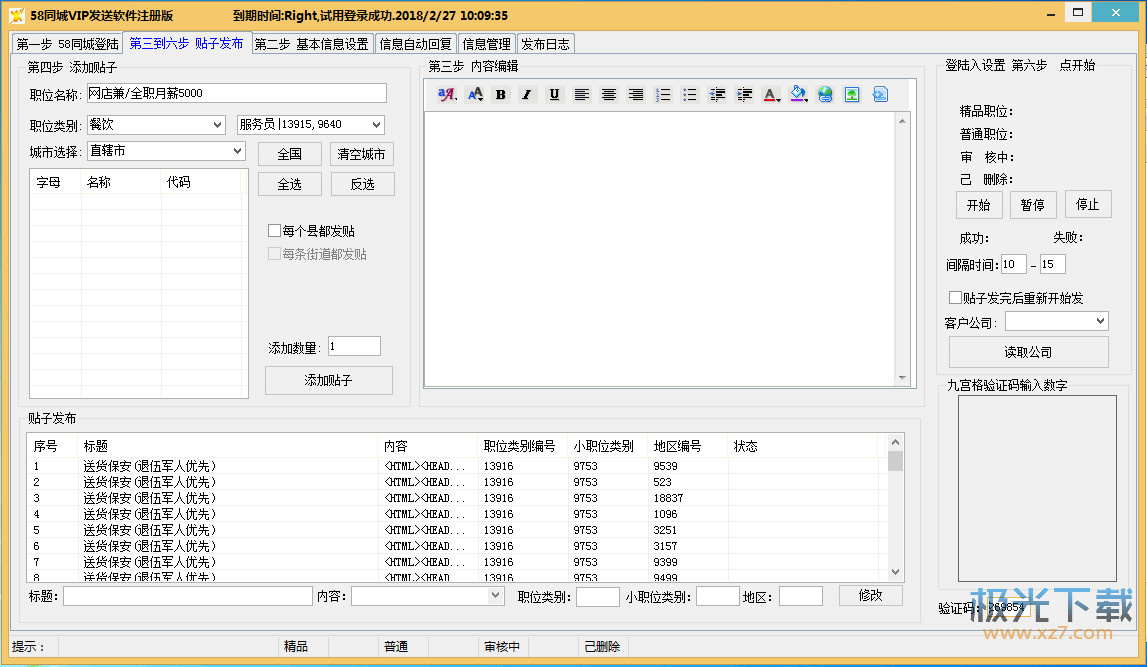Insert an image into the content
1147x667 pixels.
pyautogui.click(x=852, y=94)
